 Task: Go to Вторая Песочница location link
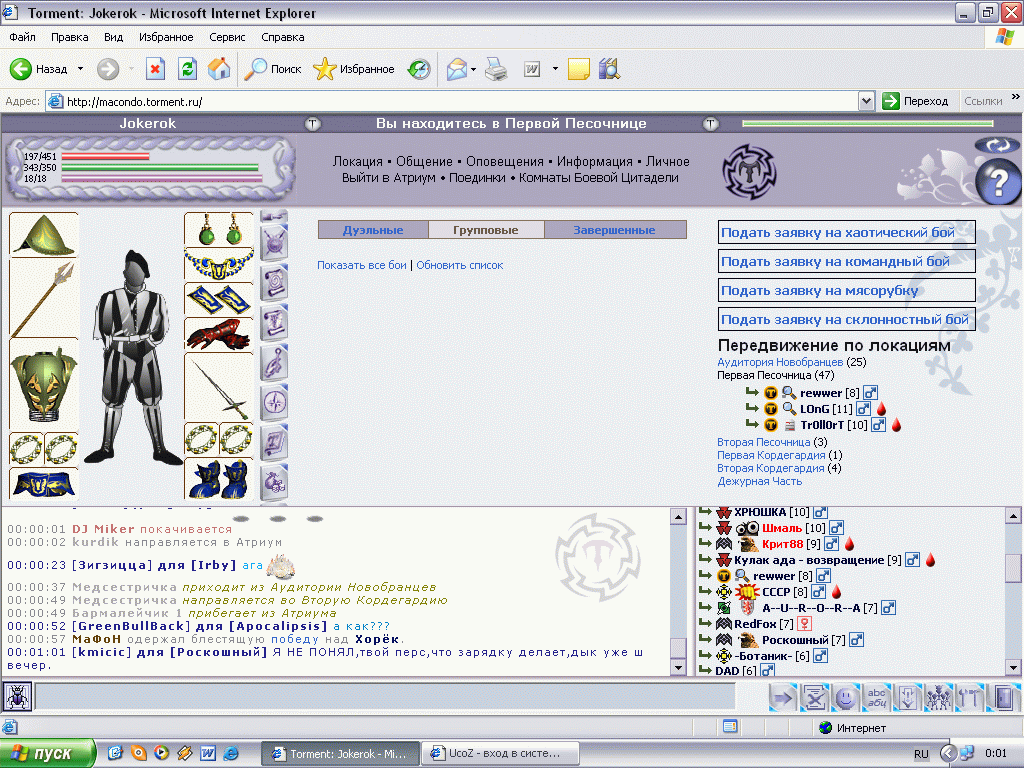click(763, 442)
